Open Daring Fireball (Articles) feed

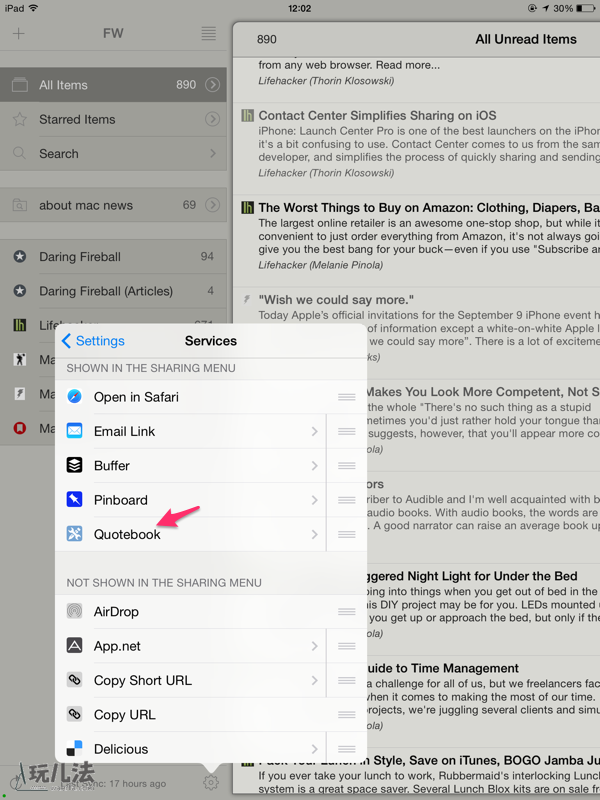(113, 291)
